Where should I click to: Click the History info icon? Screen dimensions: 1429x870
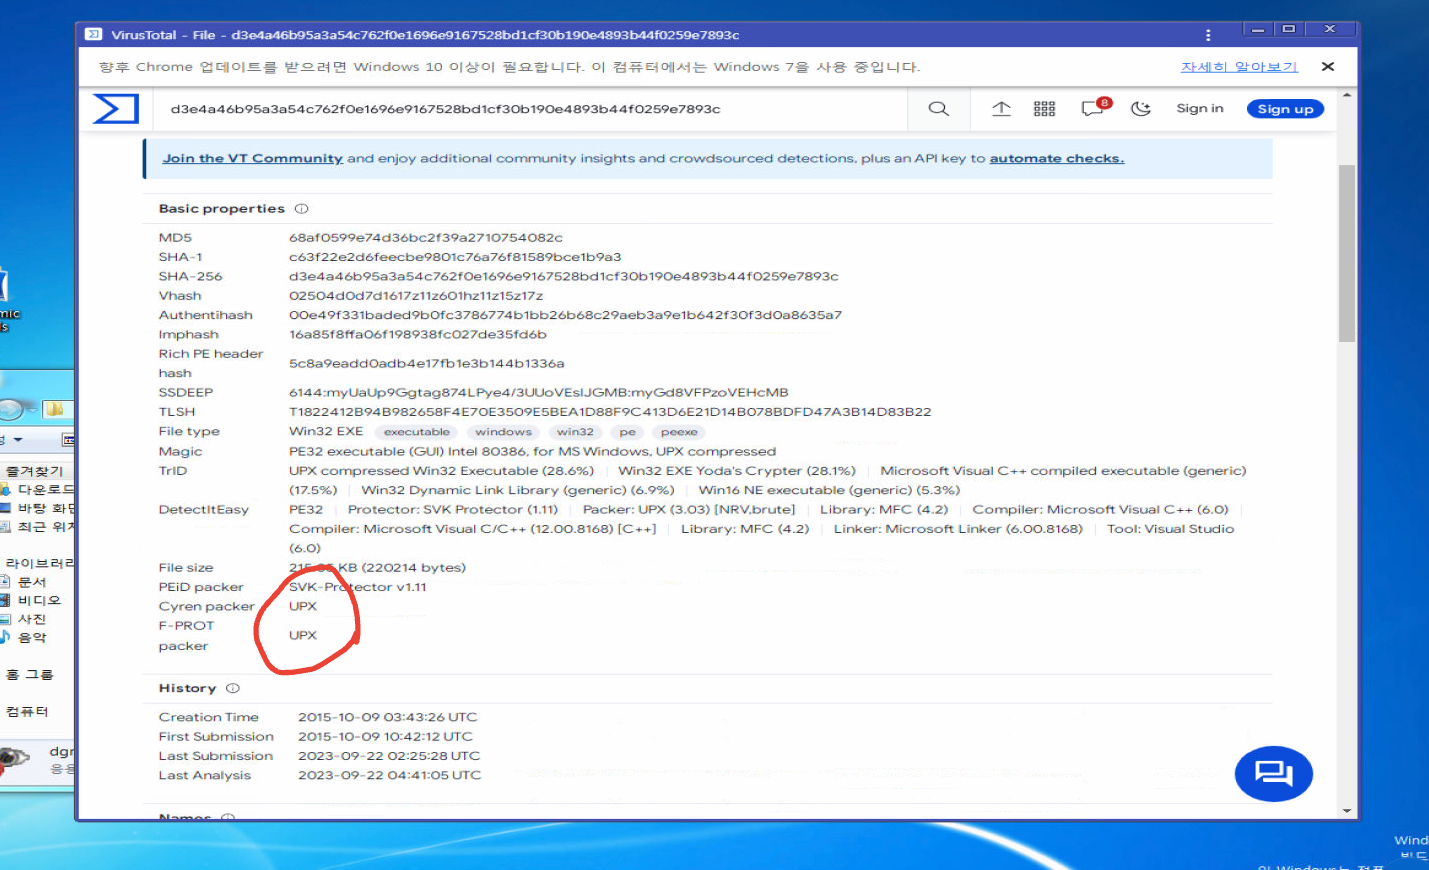tap(233, 689)
